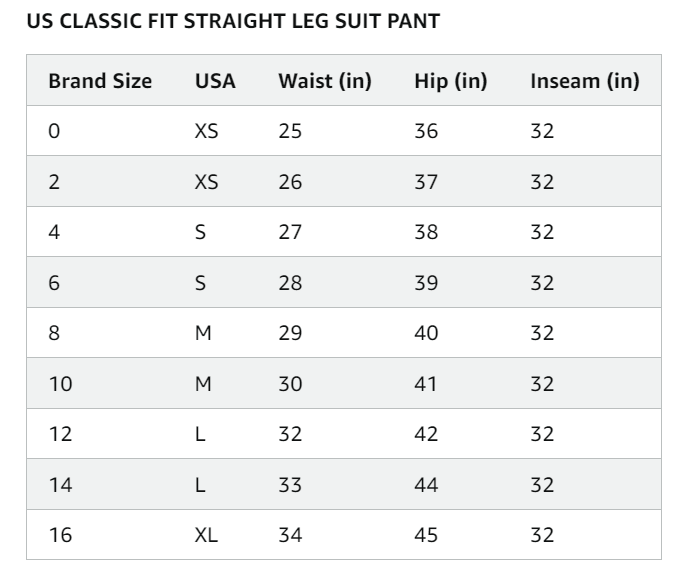Screen dimensions: 688x588
Task: Click the waist value 26
Action: point(290,182)
